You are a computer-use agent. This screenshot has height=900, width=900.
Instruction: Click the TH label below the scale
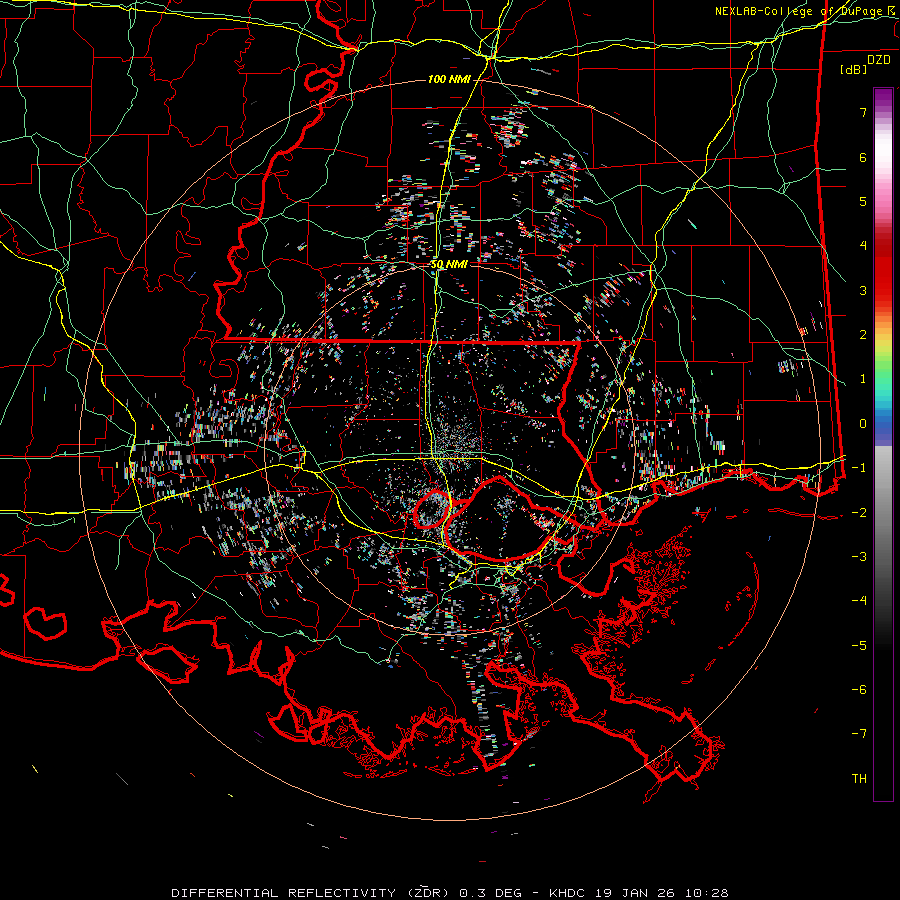(859, 779)
